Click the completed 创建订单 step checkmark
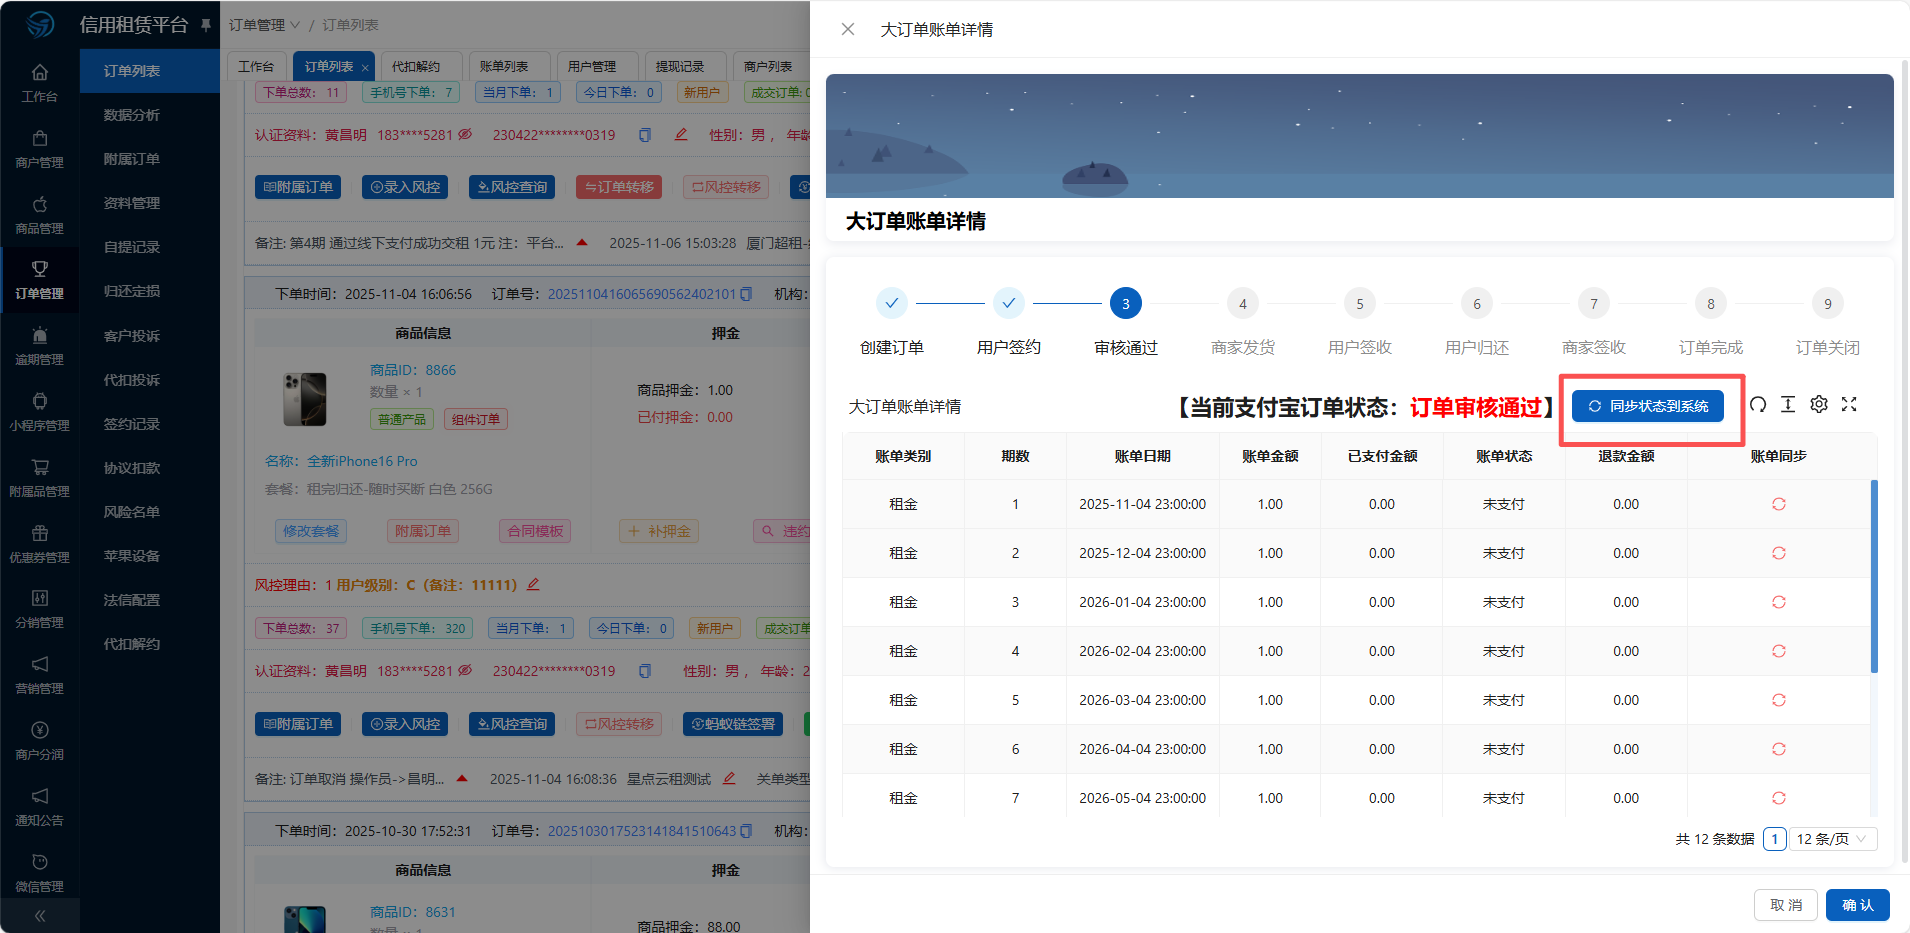Screen dimensions: 1910x933 (891, 303)
